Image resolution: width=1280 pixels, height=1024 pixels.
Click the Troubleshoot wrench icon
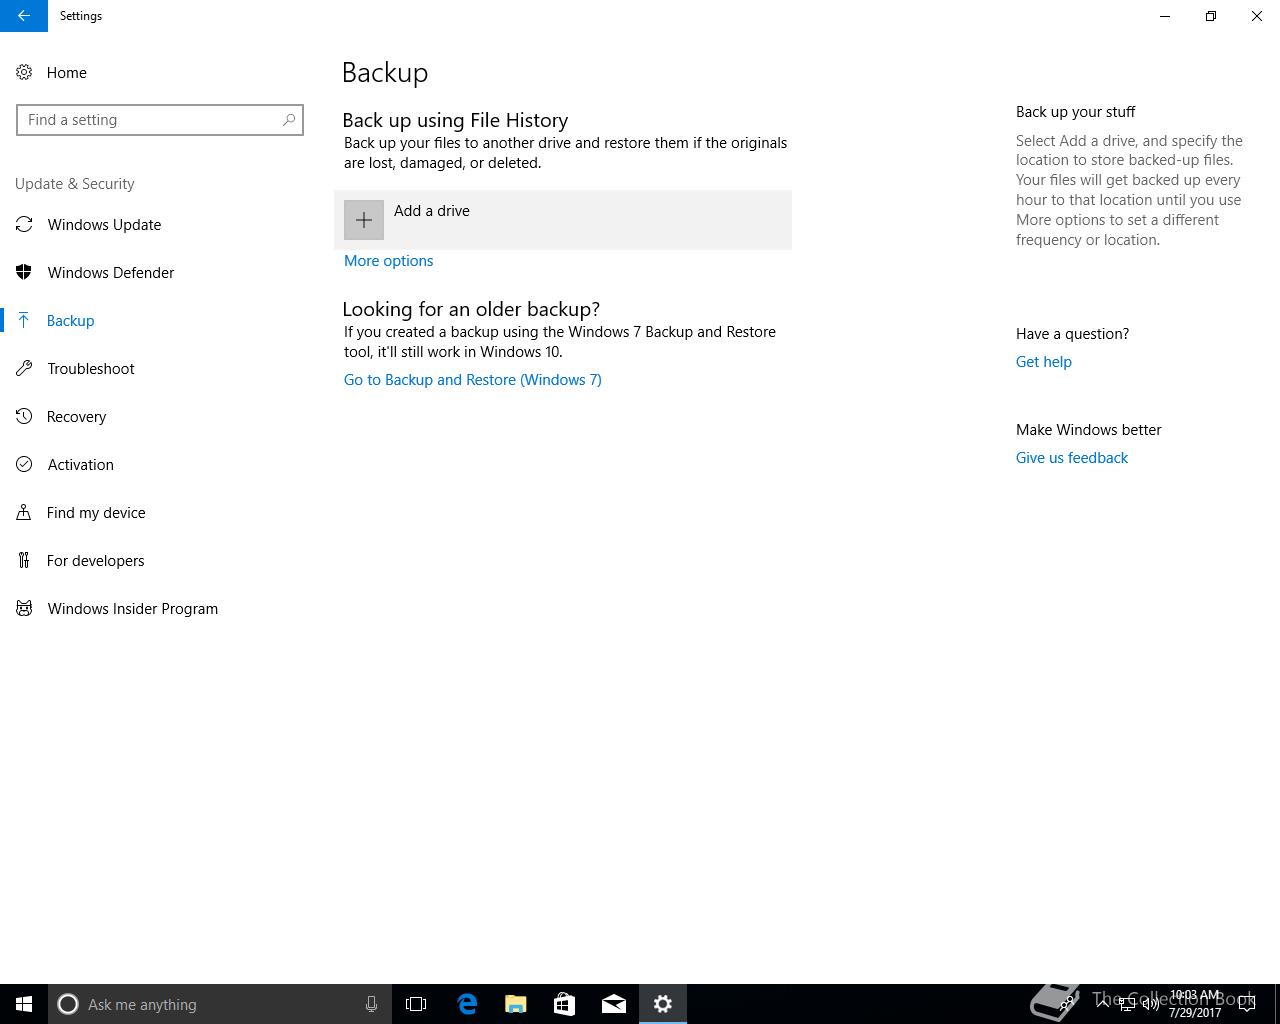click(x=24, y=368)
